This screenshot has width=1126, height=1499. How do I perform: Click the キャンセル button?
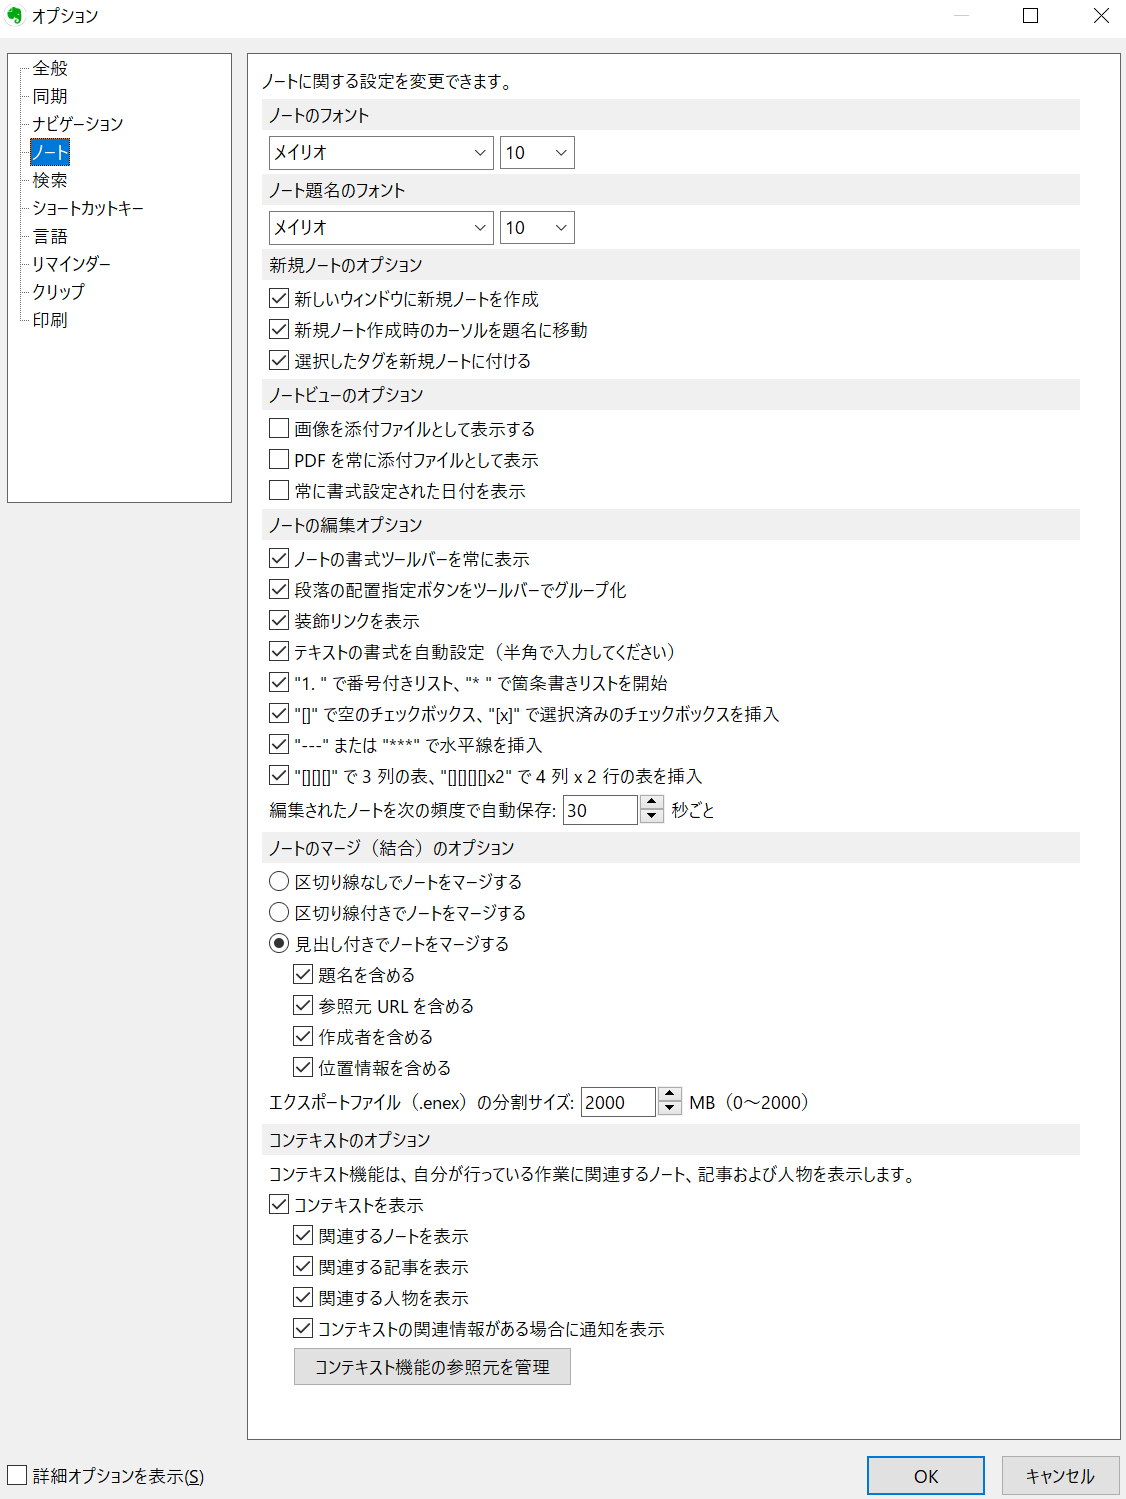point(1061,1476)
